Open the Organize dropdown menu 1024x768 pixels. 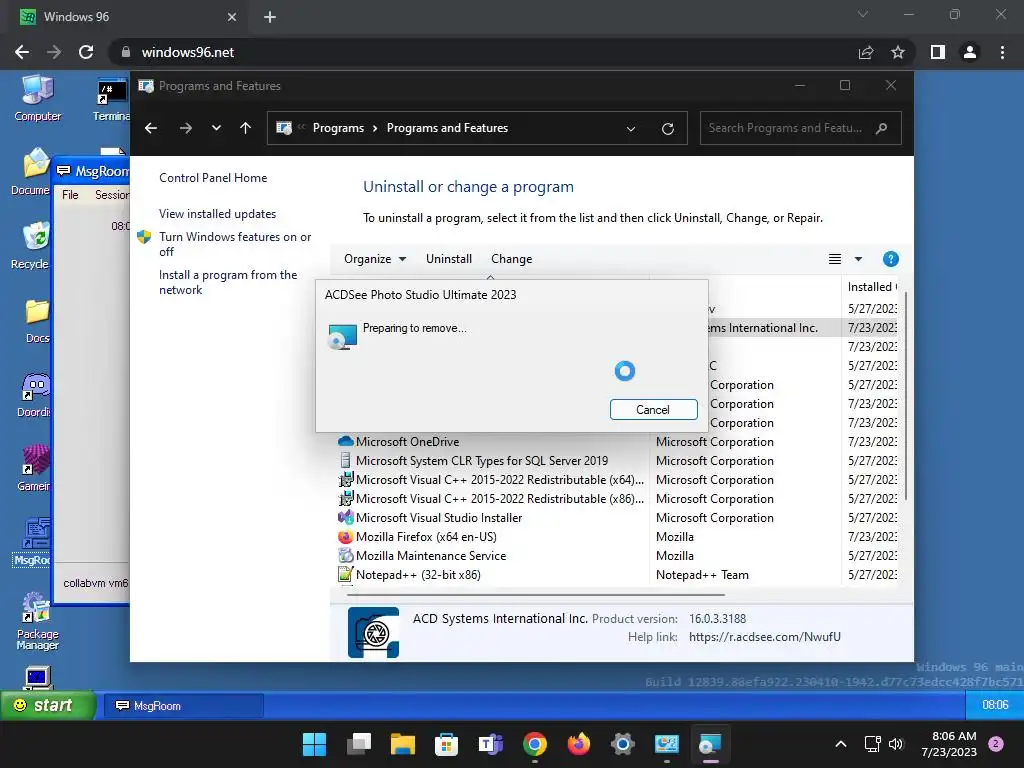point(375,259)
